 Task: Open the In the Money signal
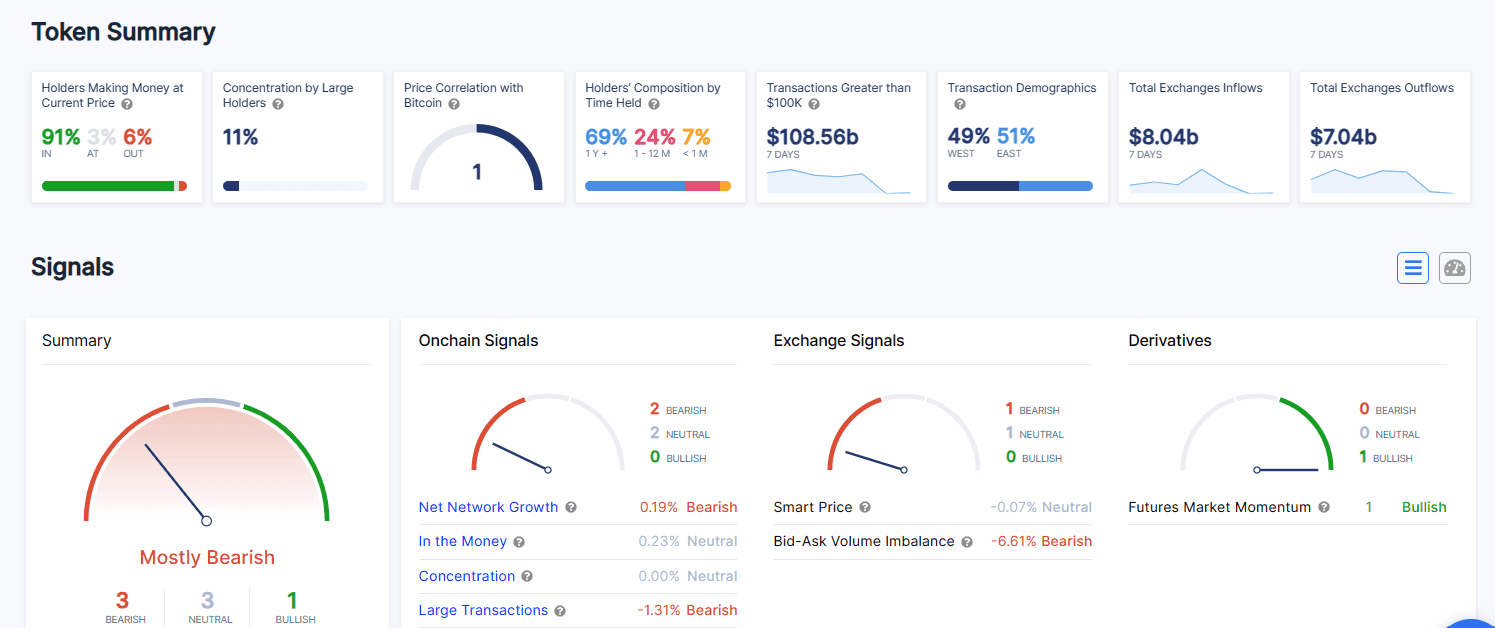point(462,541)
